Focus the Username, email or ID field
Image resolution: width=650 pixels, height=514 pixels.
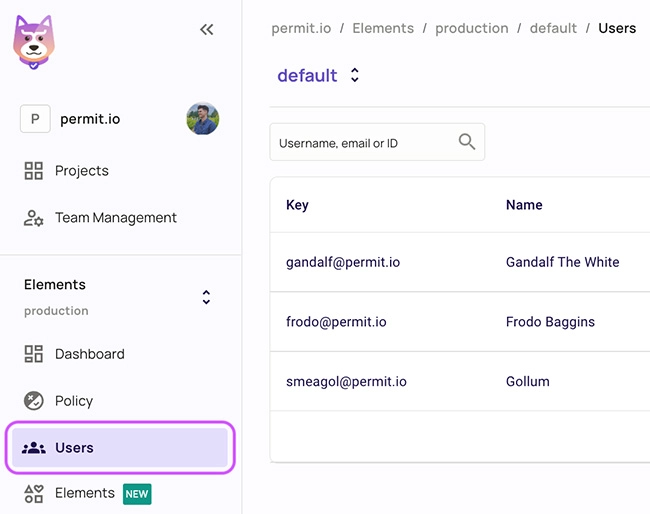pos(377,142)
